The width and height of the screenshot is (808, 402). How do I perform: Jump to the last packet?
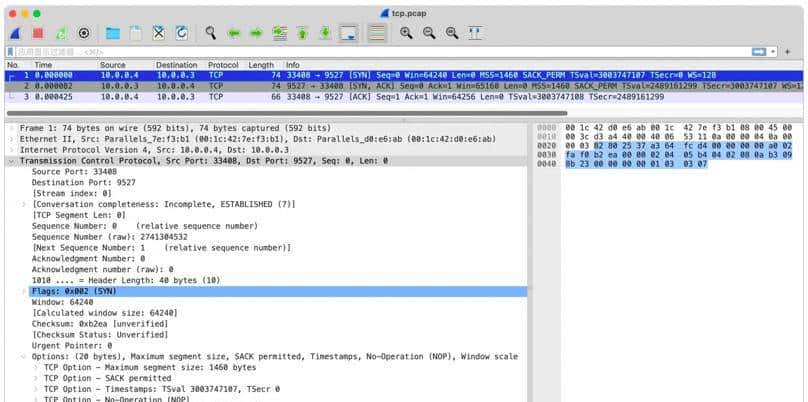tap(325, 33)
